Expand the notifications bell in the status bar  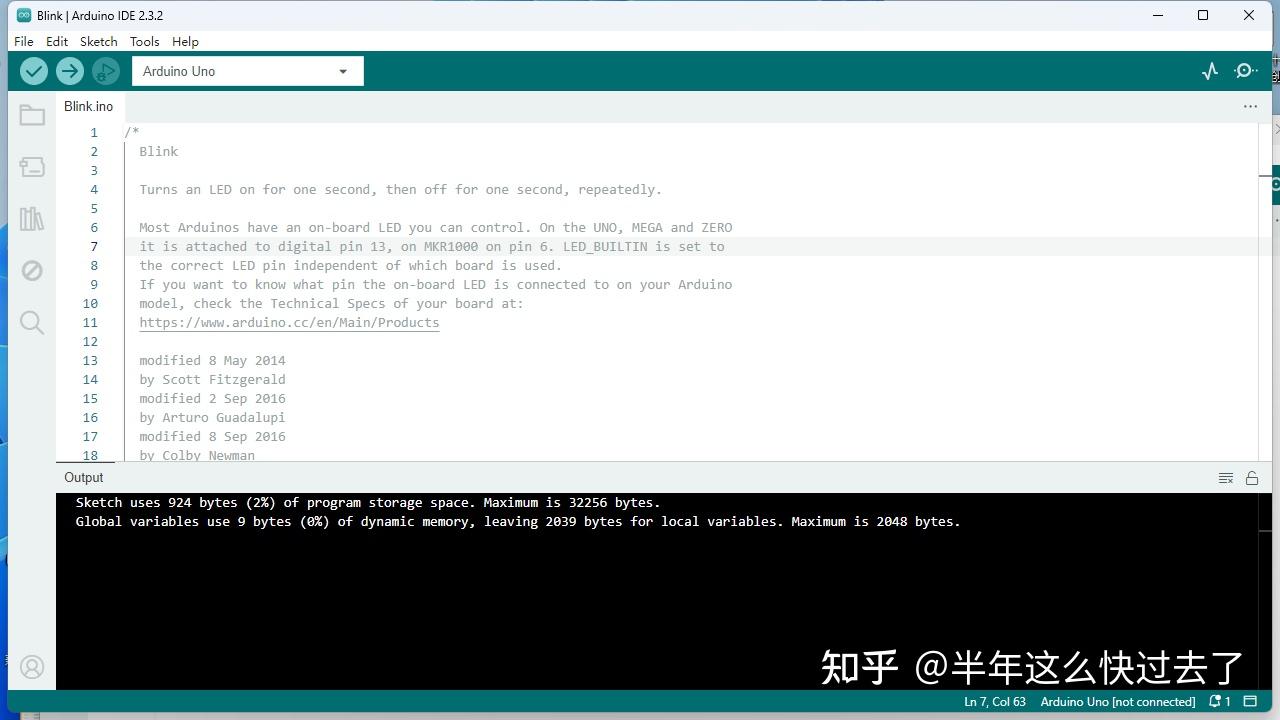click(x=1215, y=701)
